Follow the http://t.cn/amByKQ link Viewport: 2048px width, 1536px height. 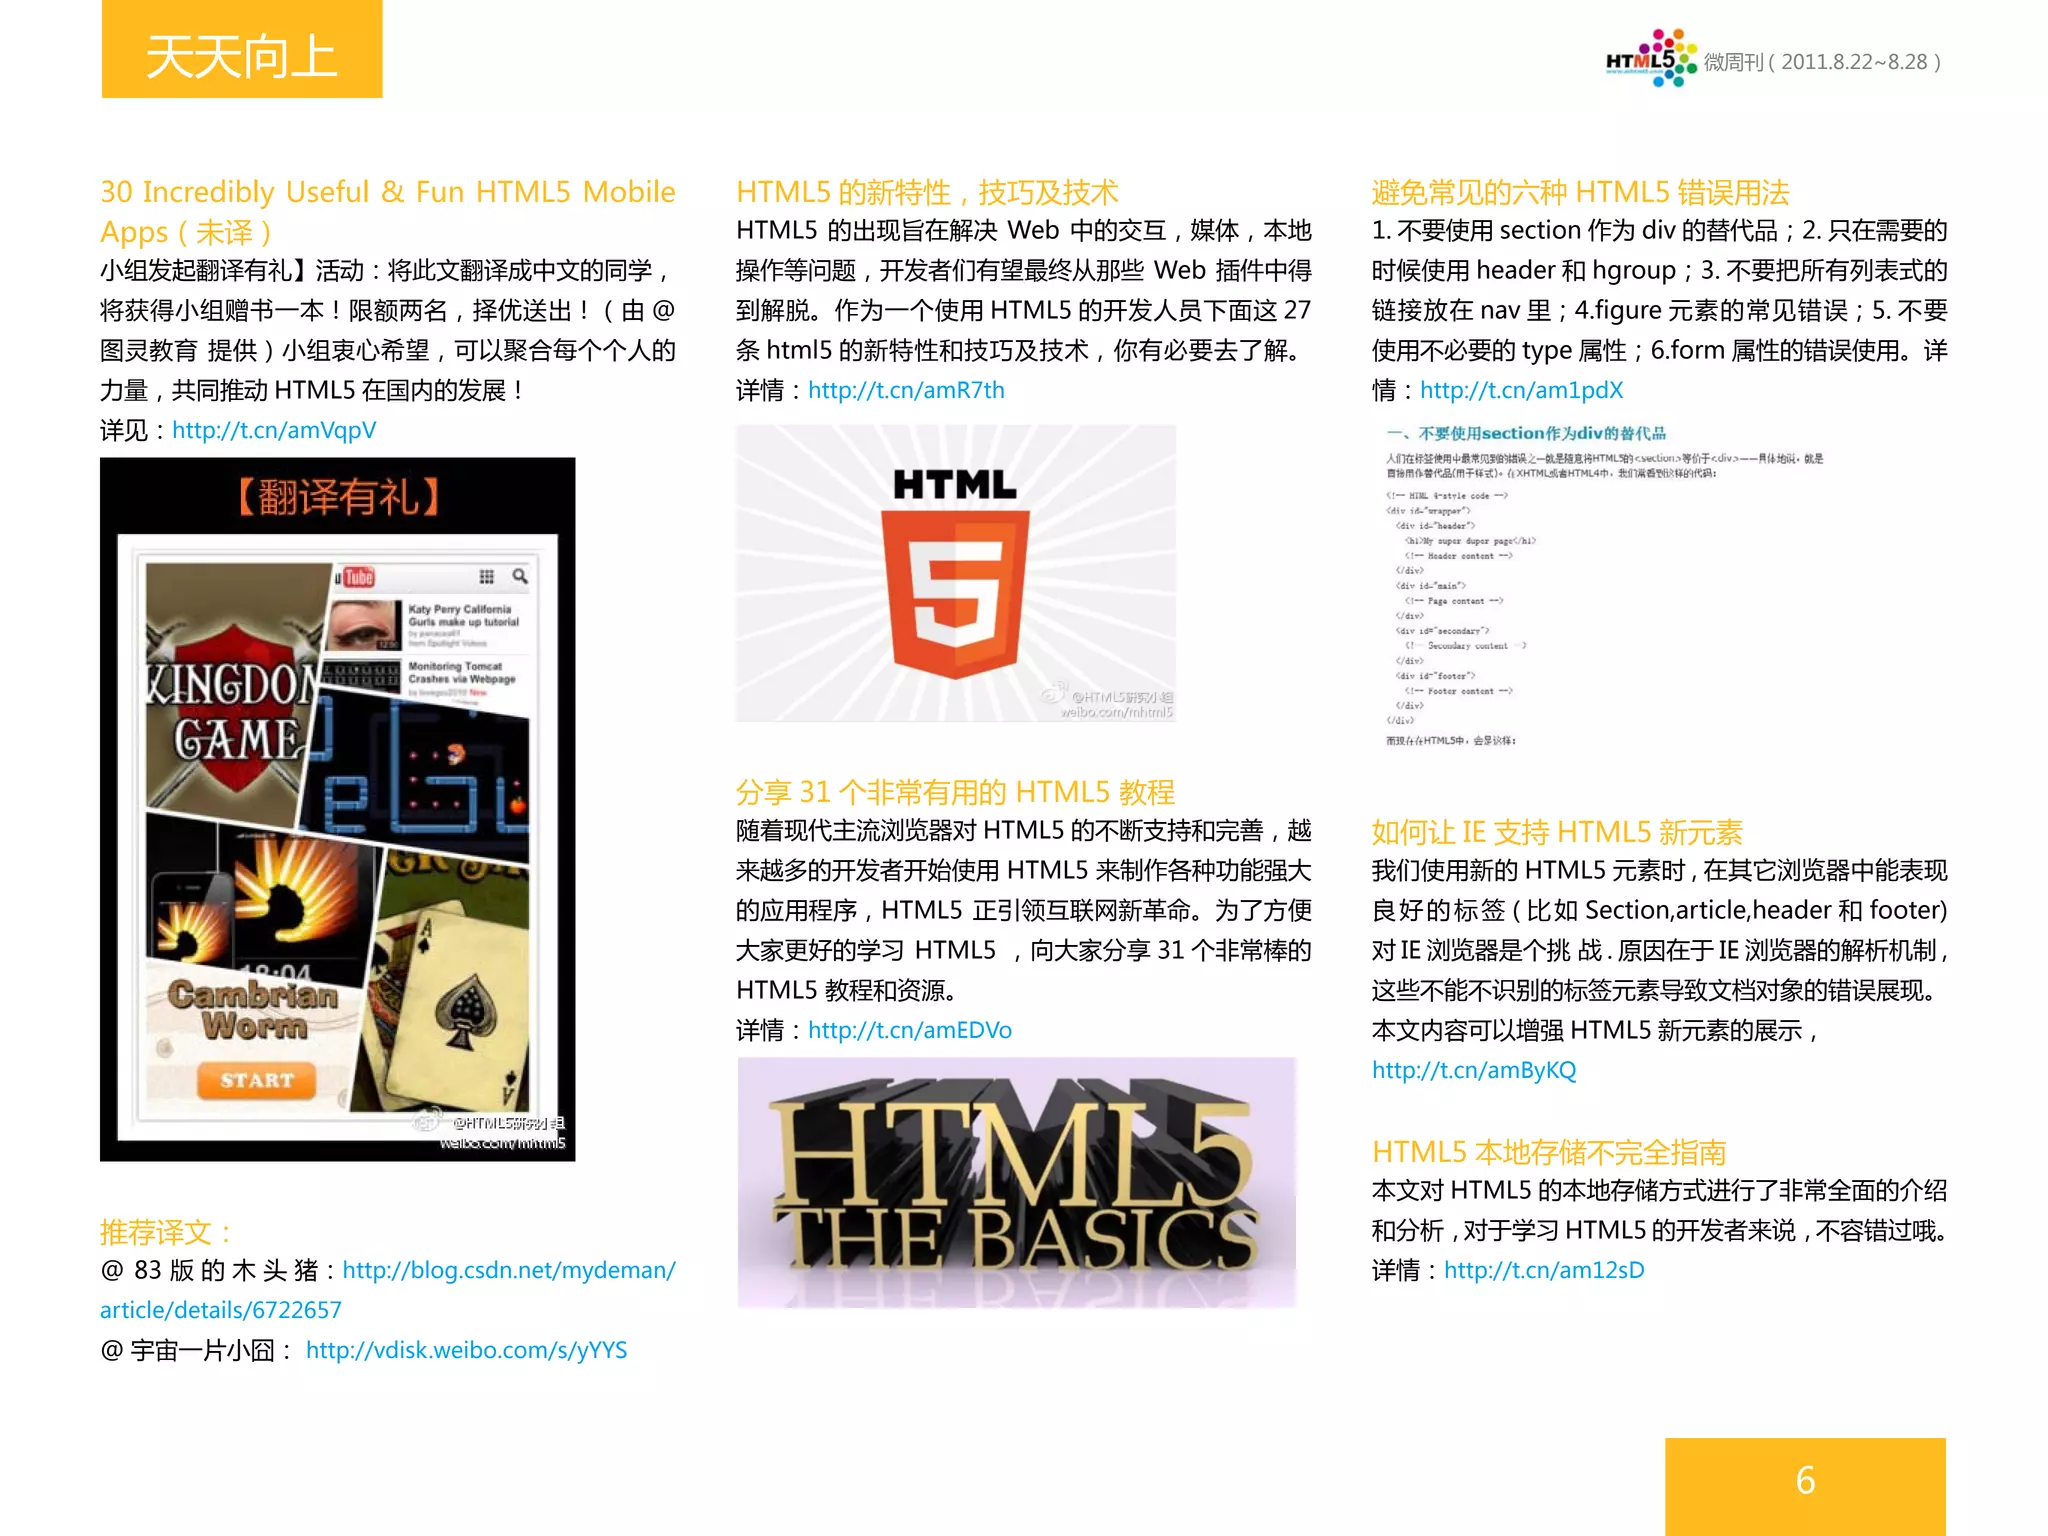point(1473,1070)
